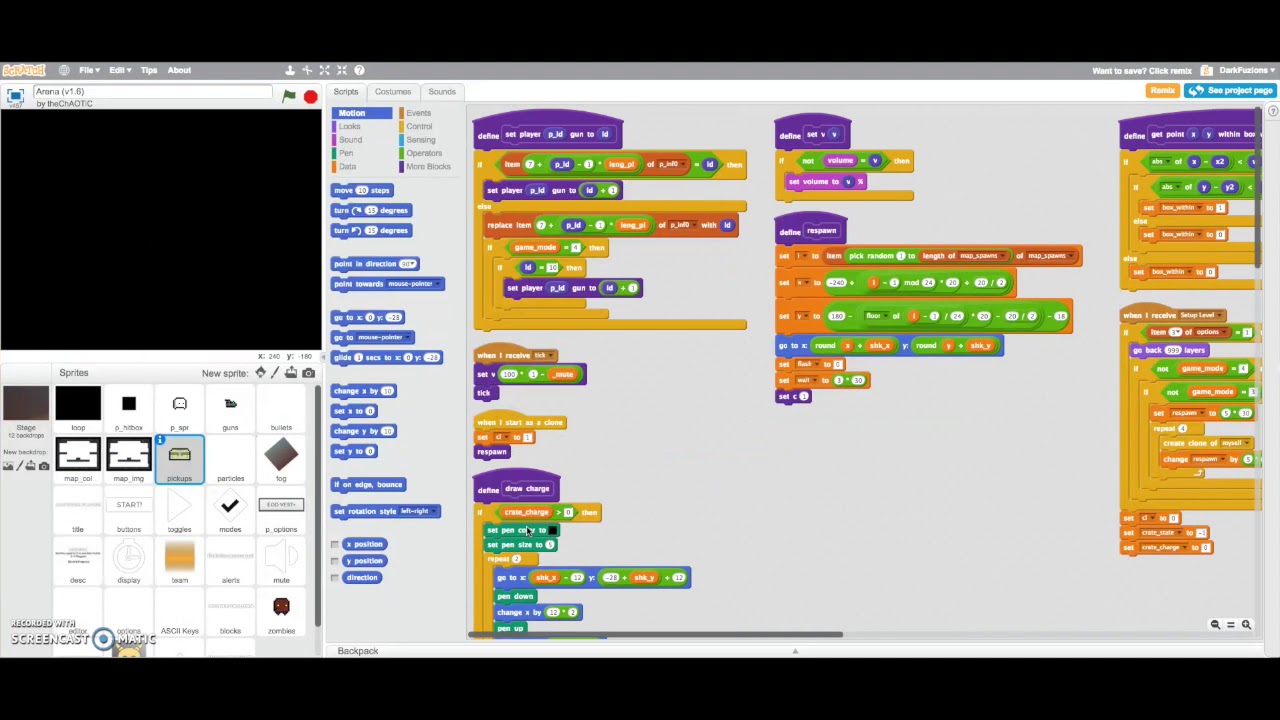Click the red stop sign button
The width and height of the screenshot is (1280, 720).
pyautogui.click(x=310, y=96)
